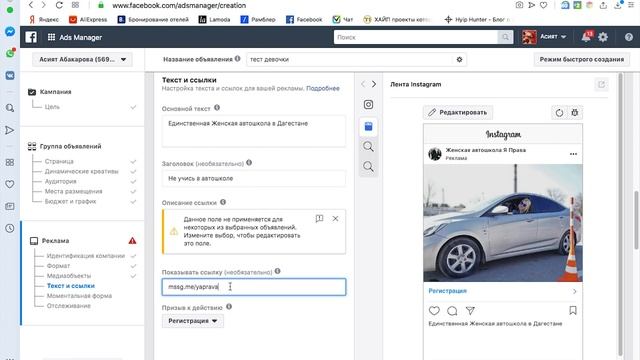Click the Показывать ссылку input field
640x360 pixels.
(x=254, y=287)
